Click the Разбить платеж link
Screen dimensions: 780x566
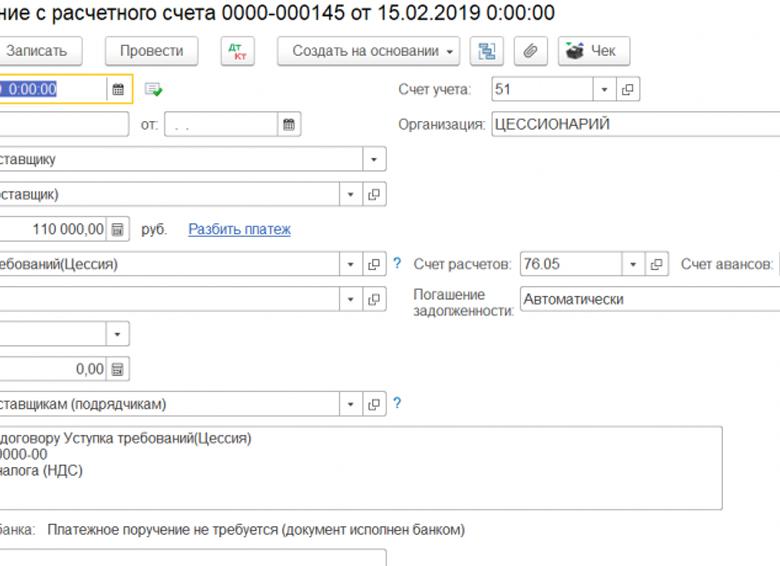[x=239, y=229]
